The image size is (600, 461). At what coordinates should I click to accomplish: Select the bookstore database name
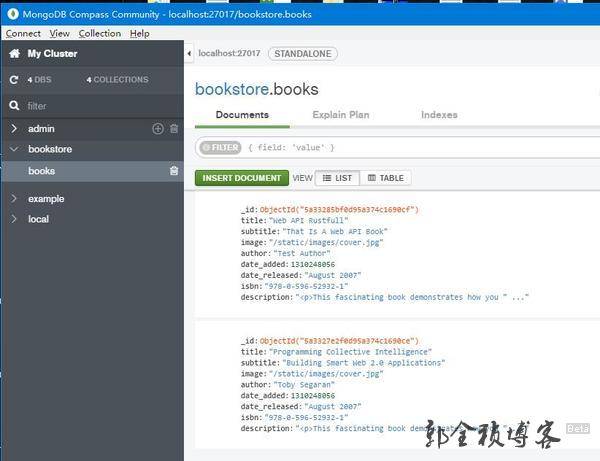coord(50,149)
